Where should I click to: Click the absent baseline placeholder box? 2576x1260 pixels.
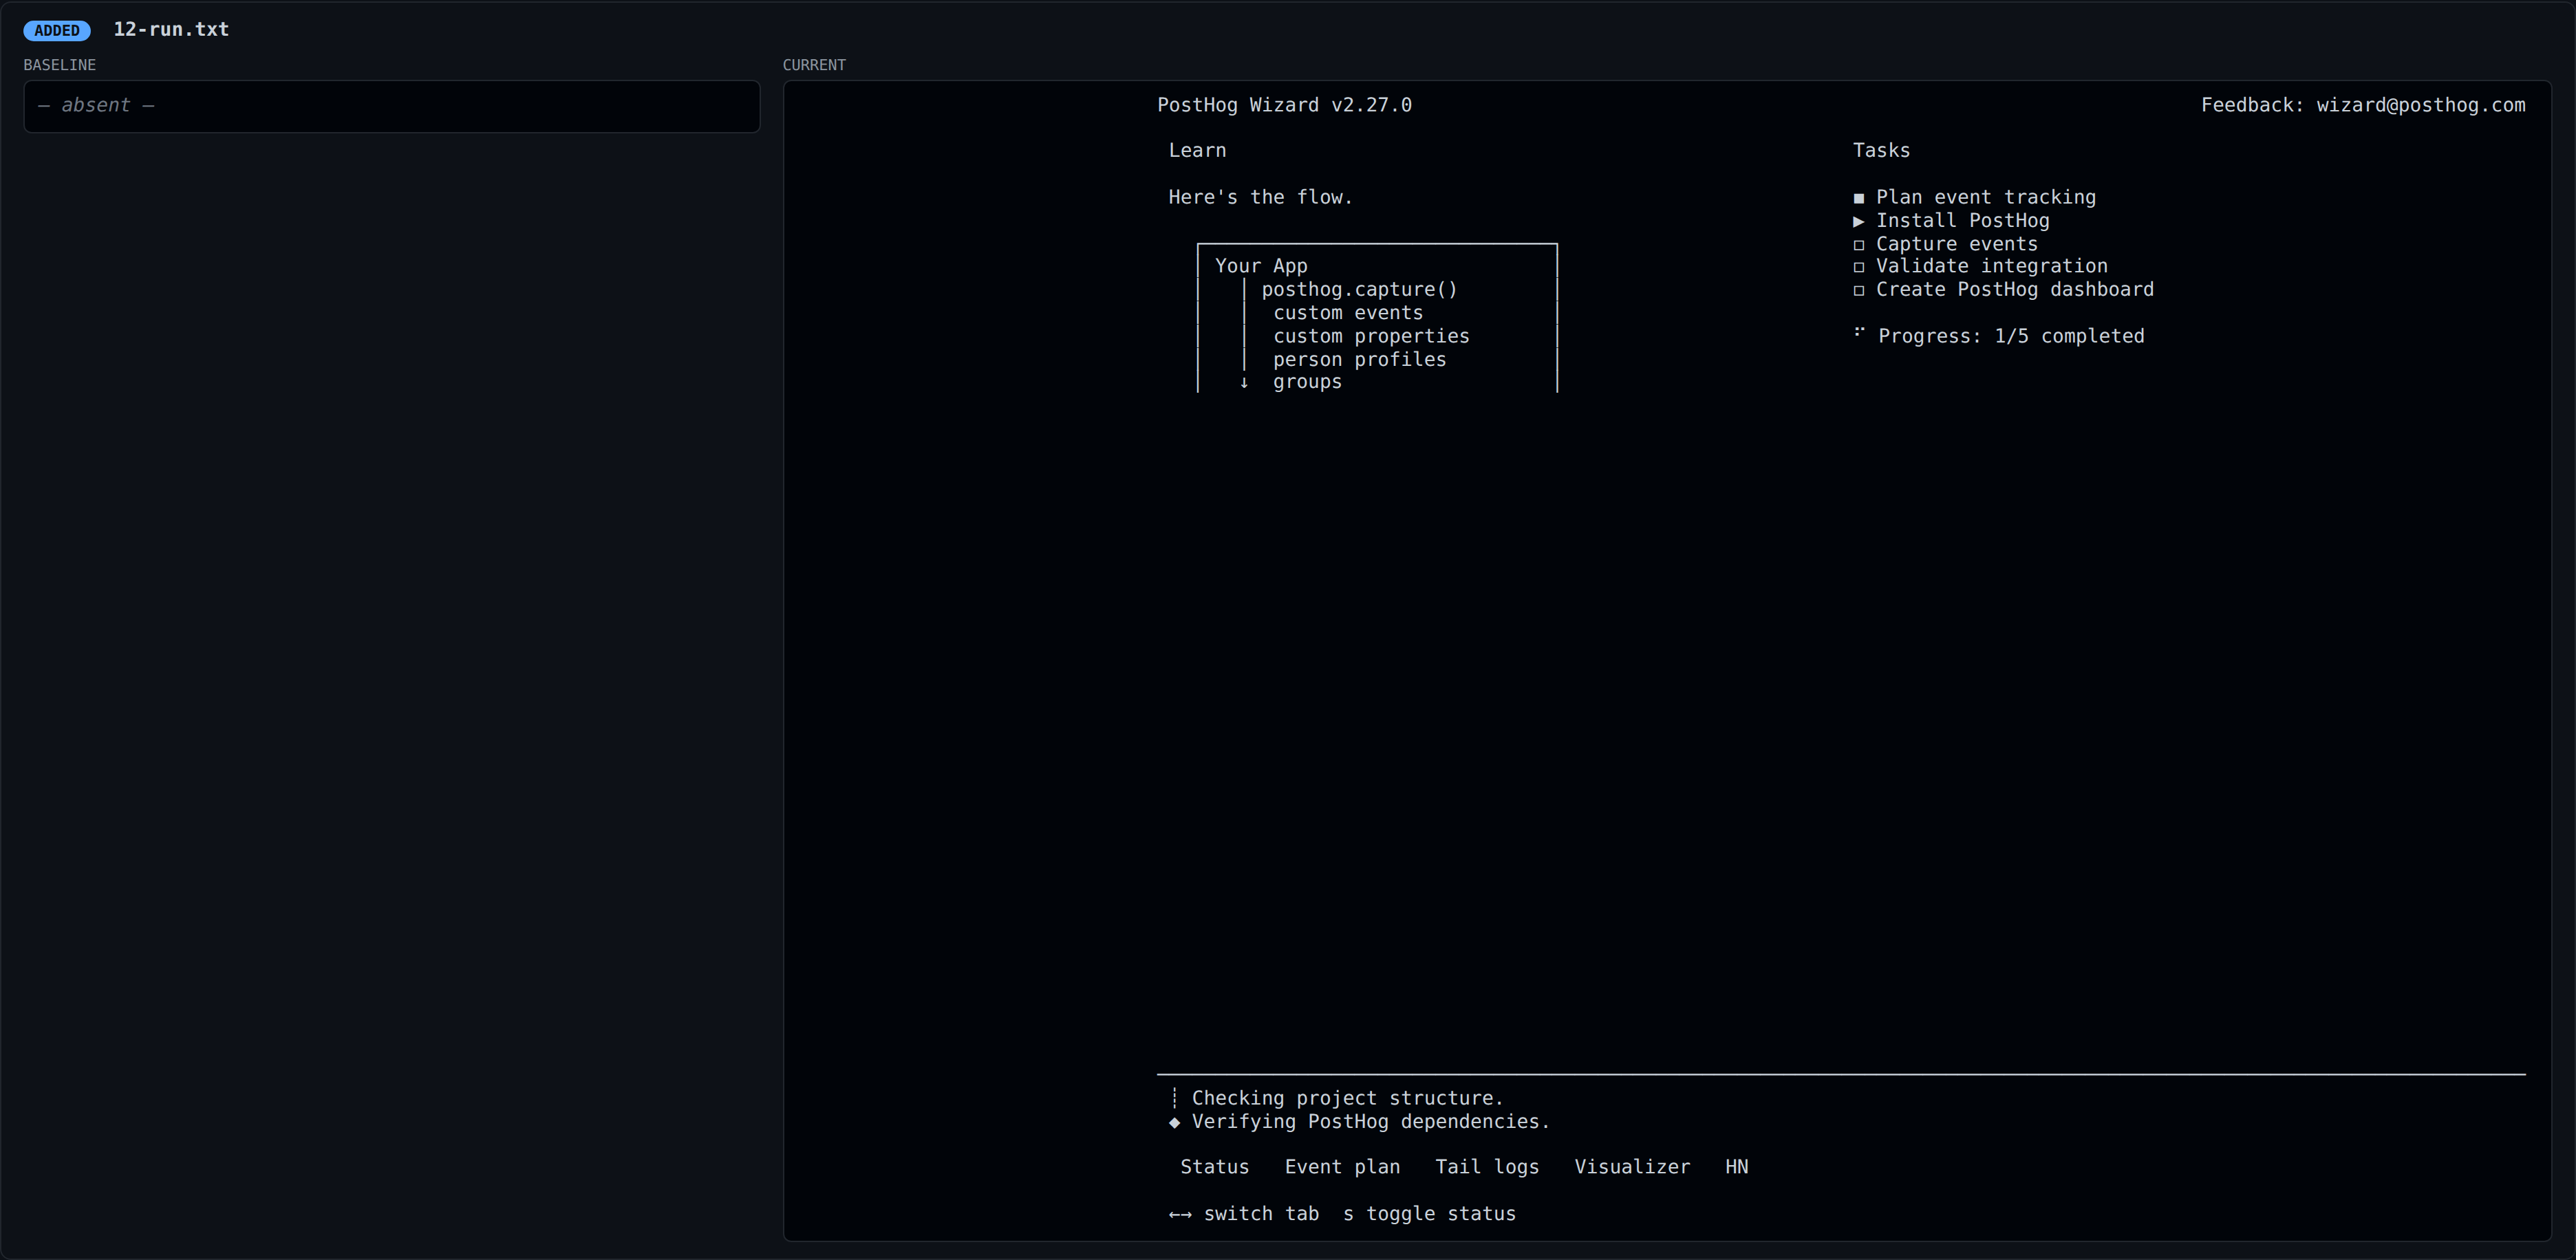[392, 106]
